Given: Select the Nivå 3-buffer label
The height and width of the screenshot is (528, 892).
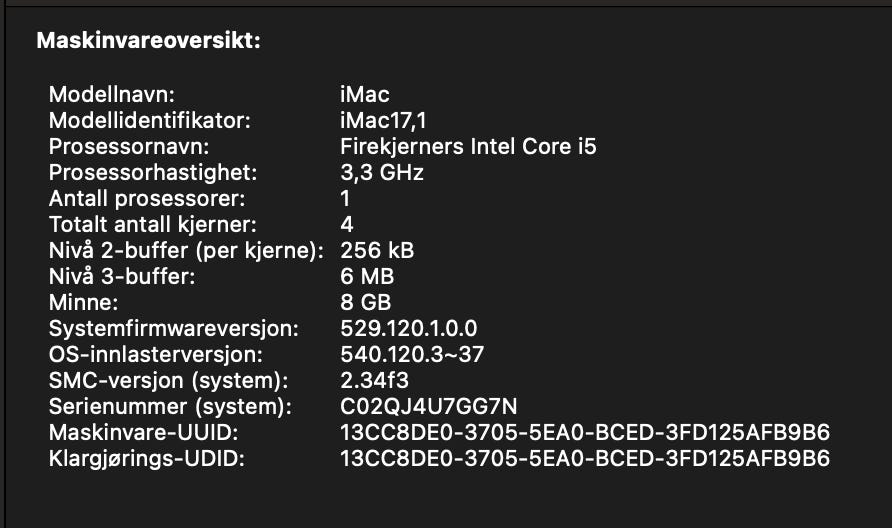Looking at the screenshot, I should tap(122, 276).
